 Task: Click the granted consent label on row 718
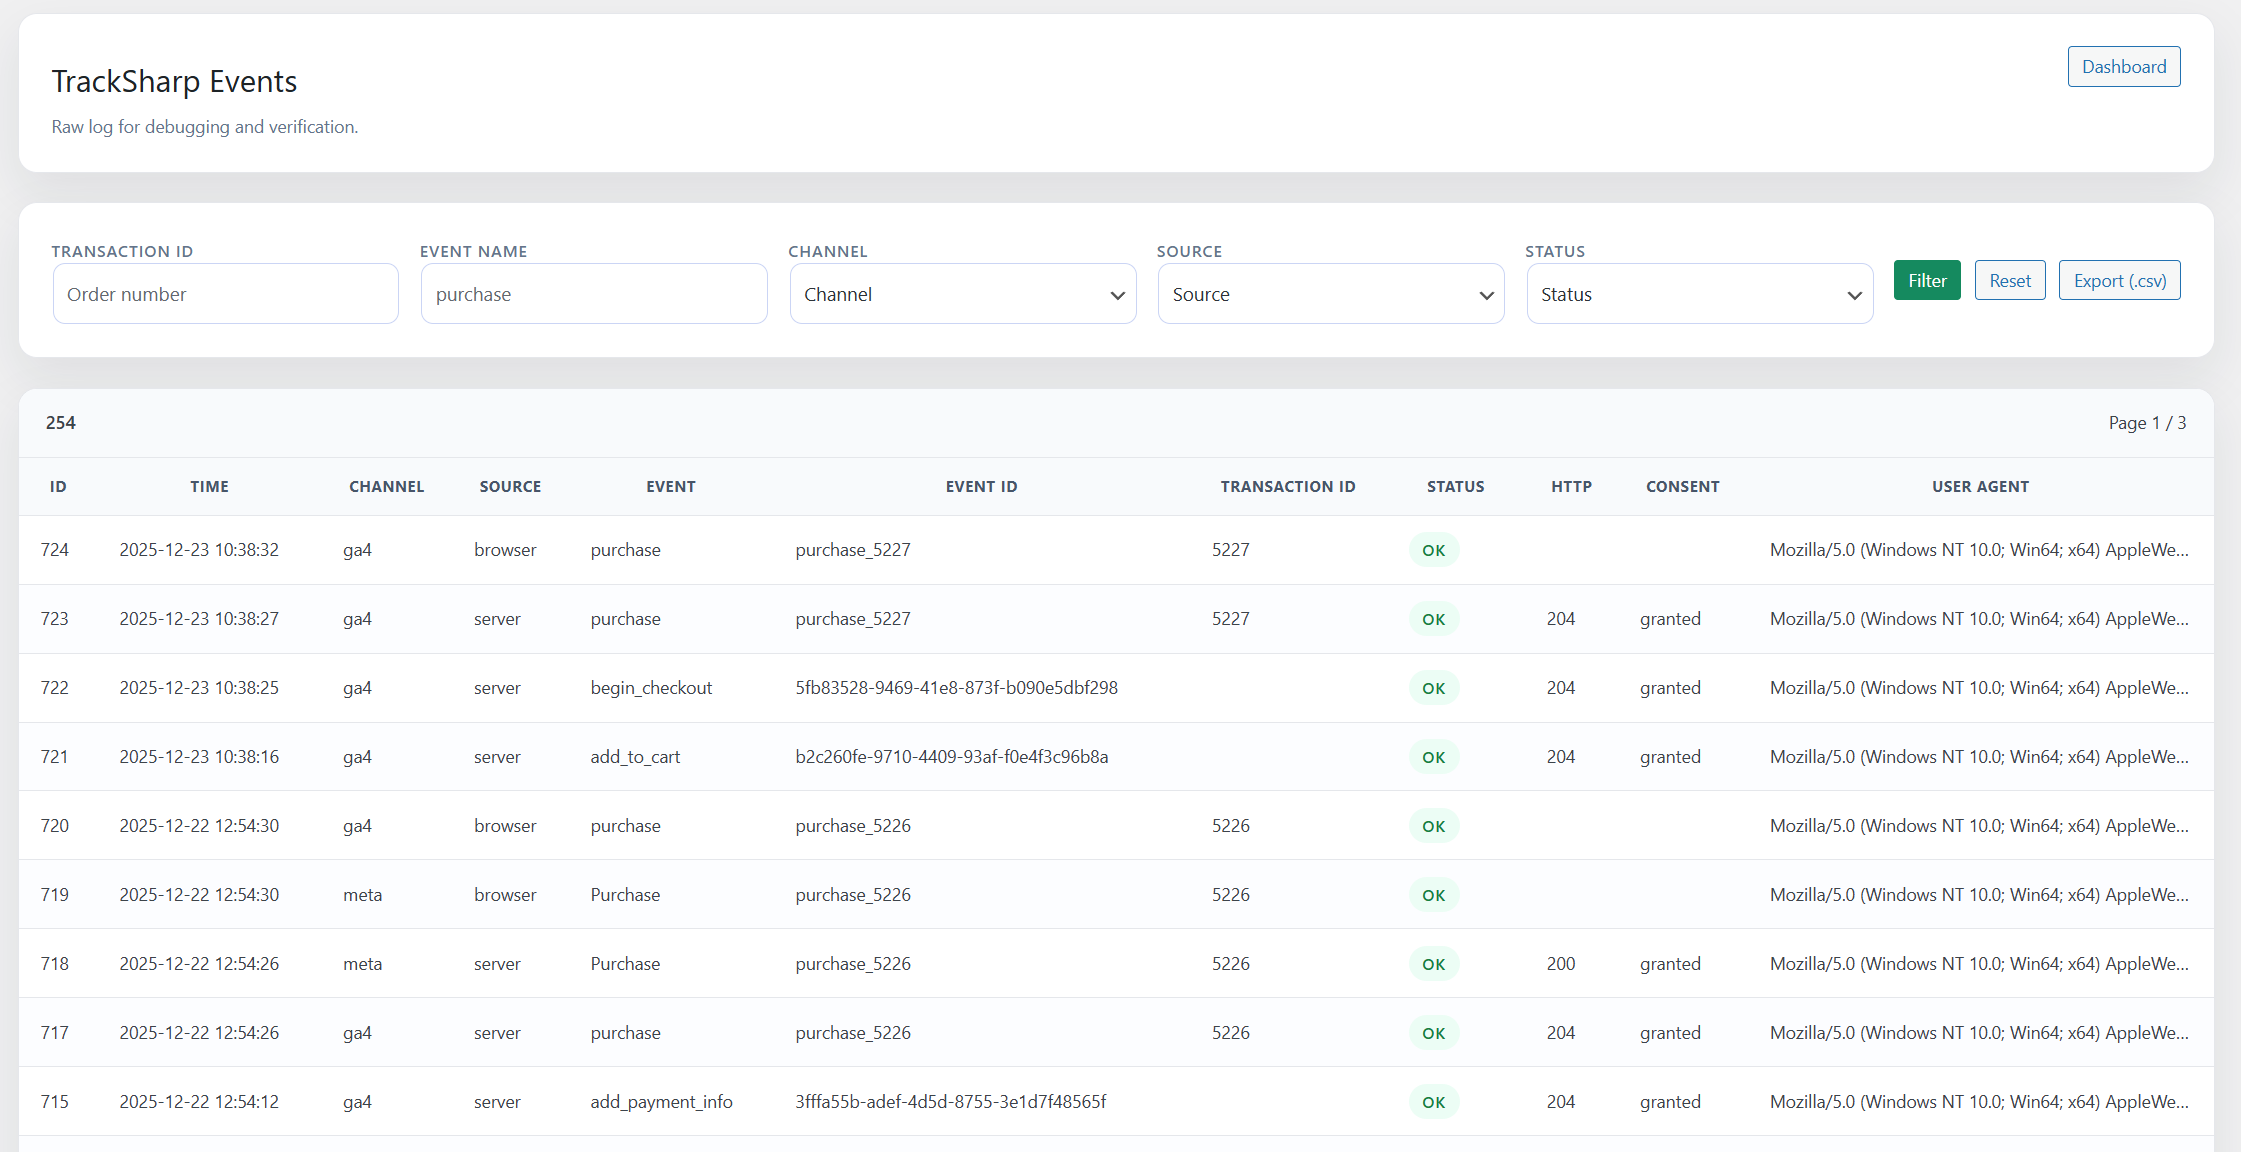[1669, 963]
